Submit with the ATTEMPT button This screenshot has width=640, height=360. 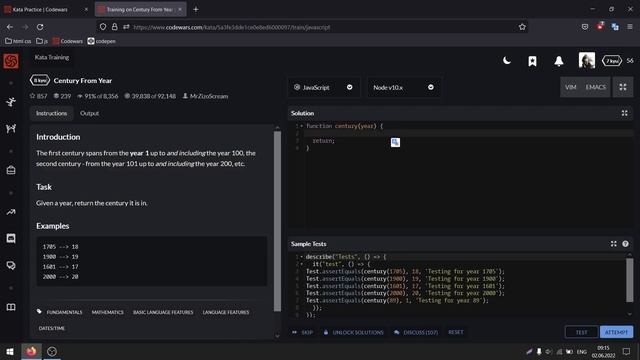[616, 332]
